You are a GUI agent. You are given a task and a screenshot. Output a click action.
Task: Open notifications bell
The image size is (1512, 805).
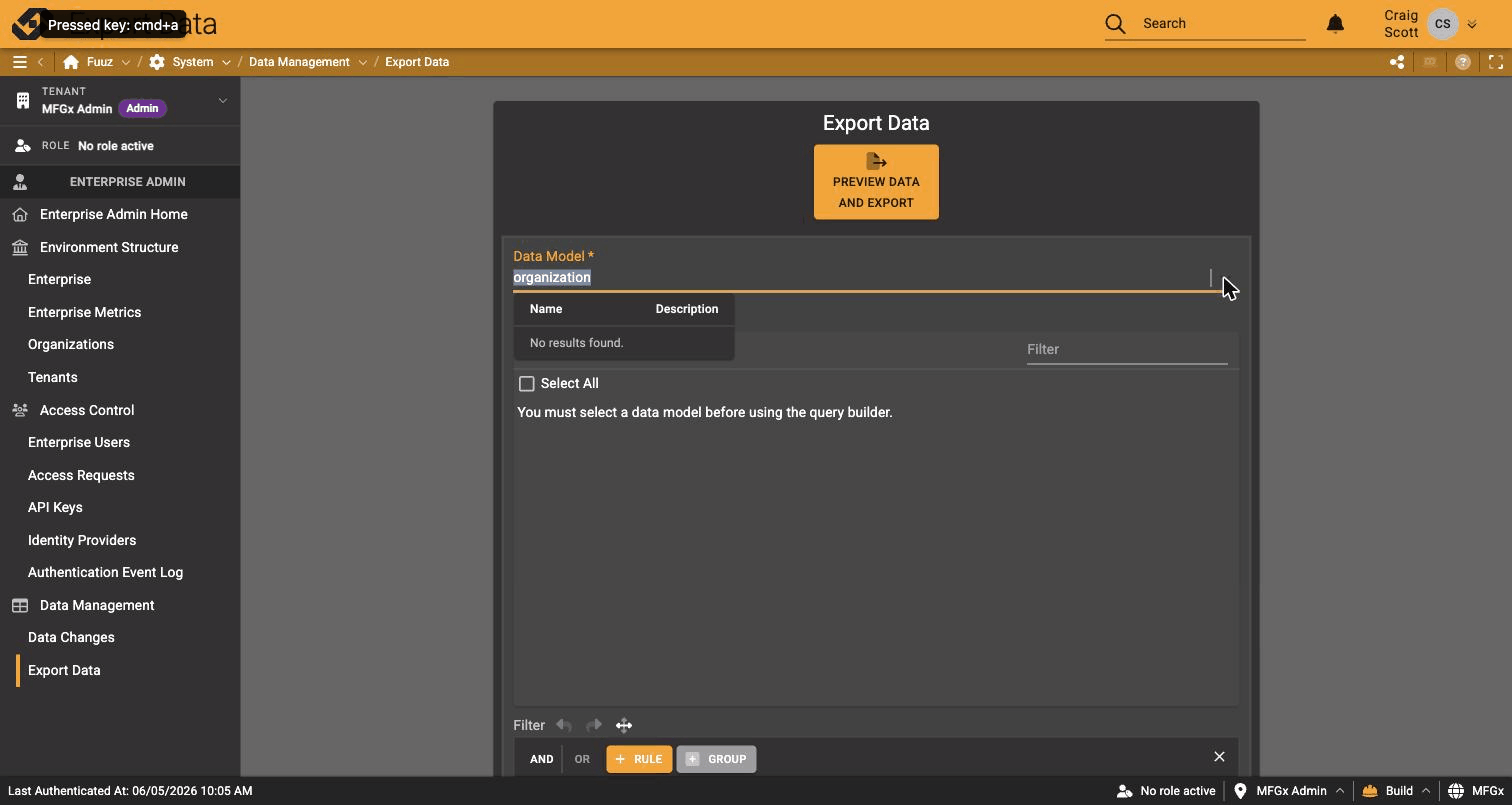1335,23
